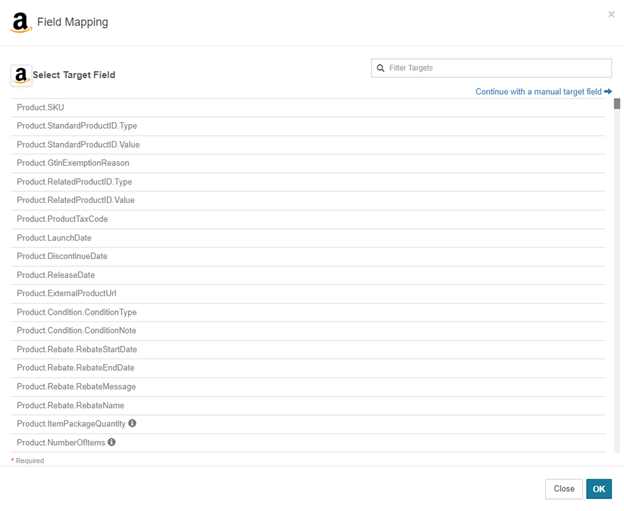Select Product.Rebate.RebateEndDate row
The image size is (624, 511).
[308, 368]
